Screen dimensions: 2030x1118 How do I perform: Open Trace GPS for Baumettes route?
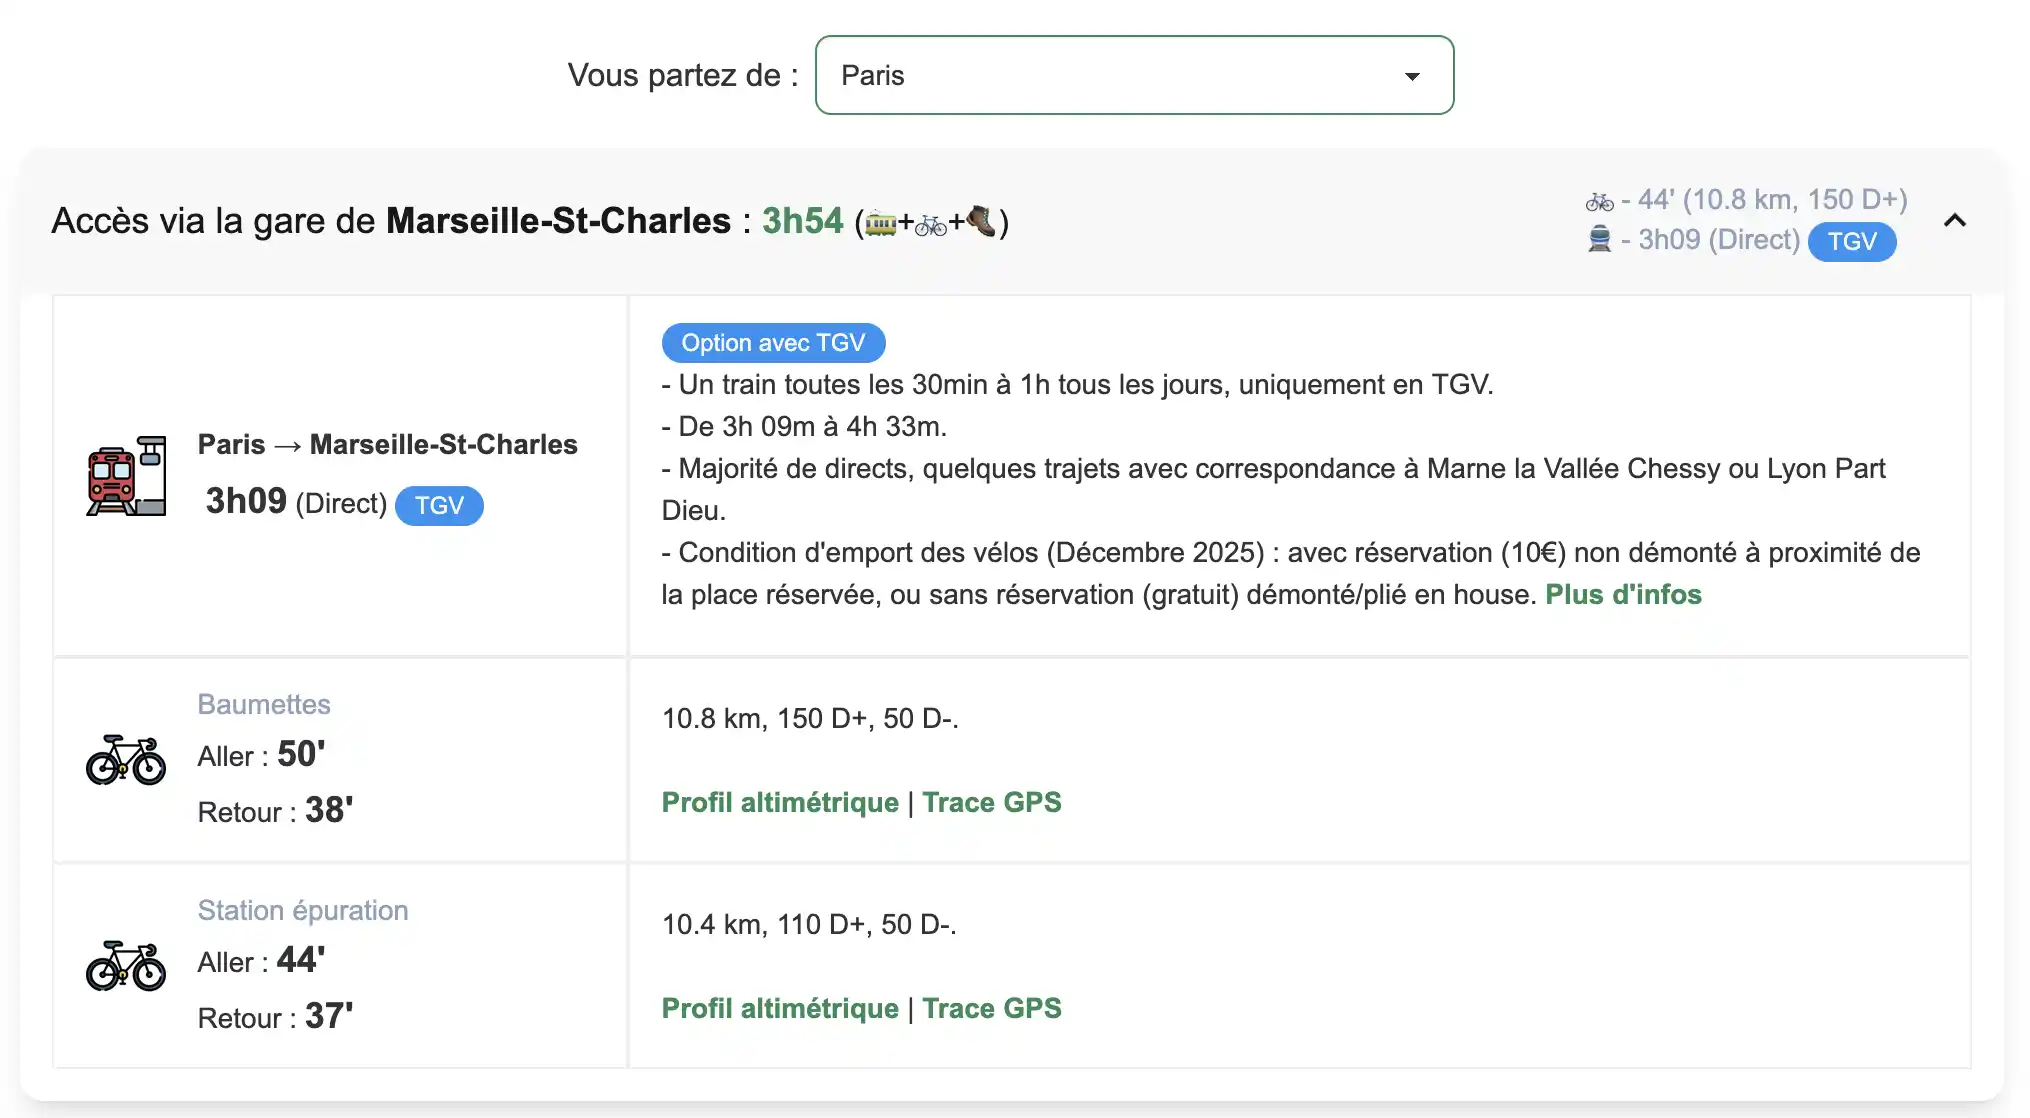click(991, 803)
